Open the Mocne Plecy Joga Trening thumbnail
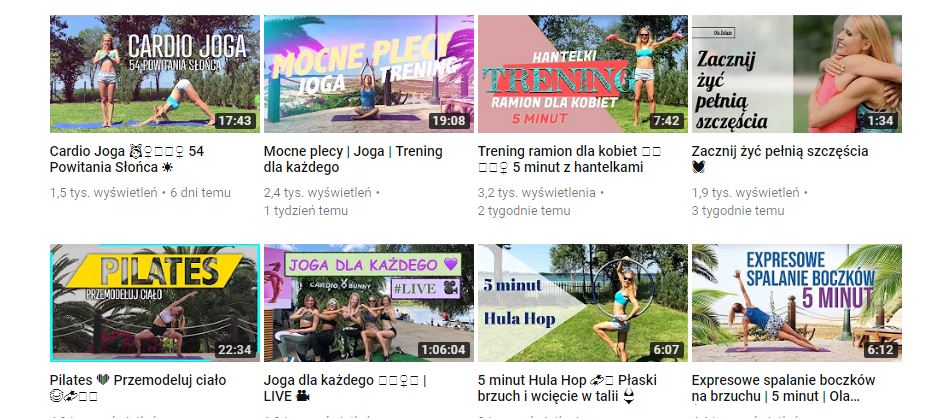This screenshot has height=418, width=942. click(369, 74)
